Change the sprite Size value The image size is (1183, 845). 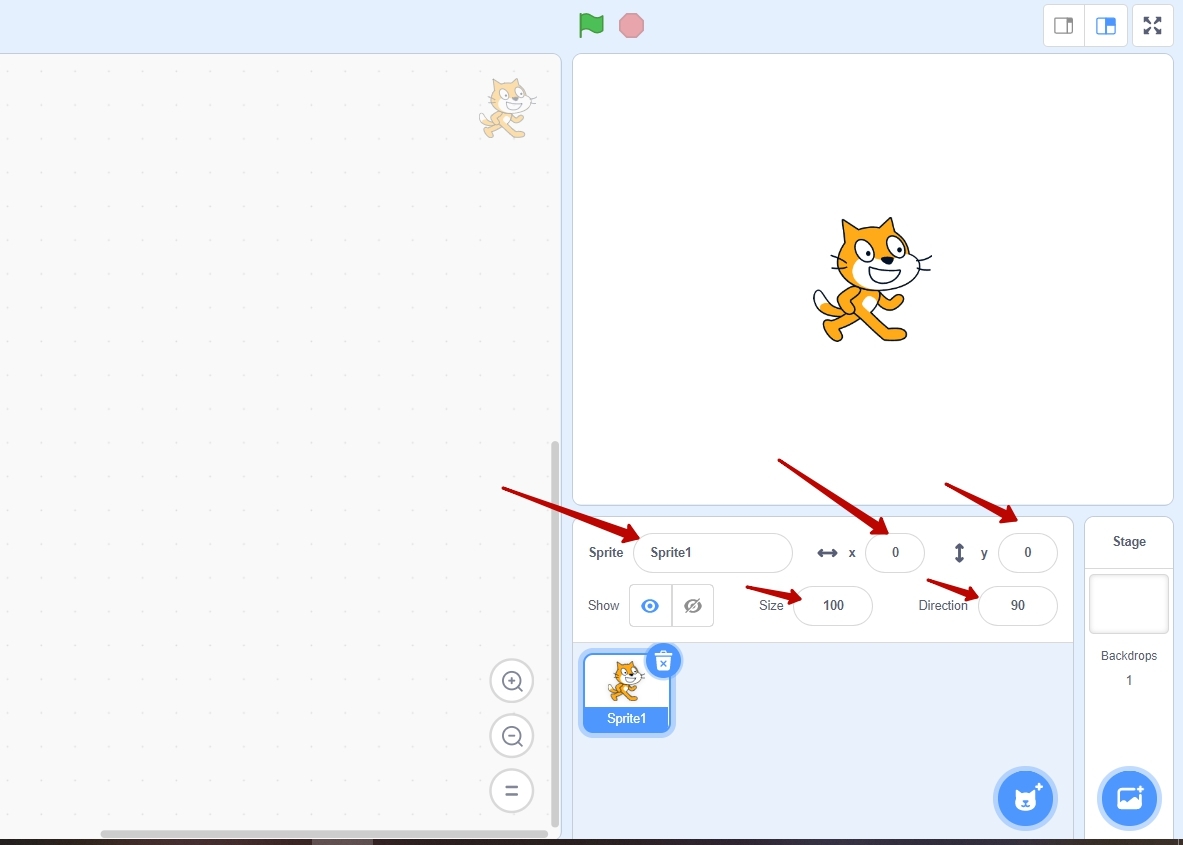(833, 606)
